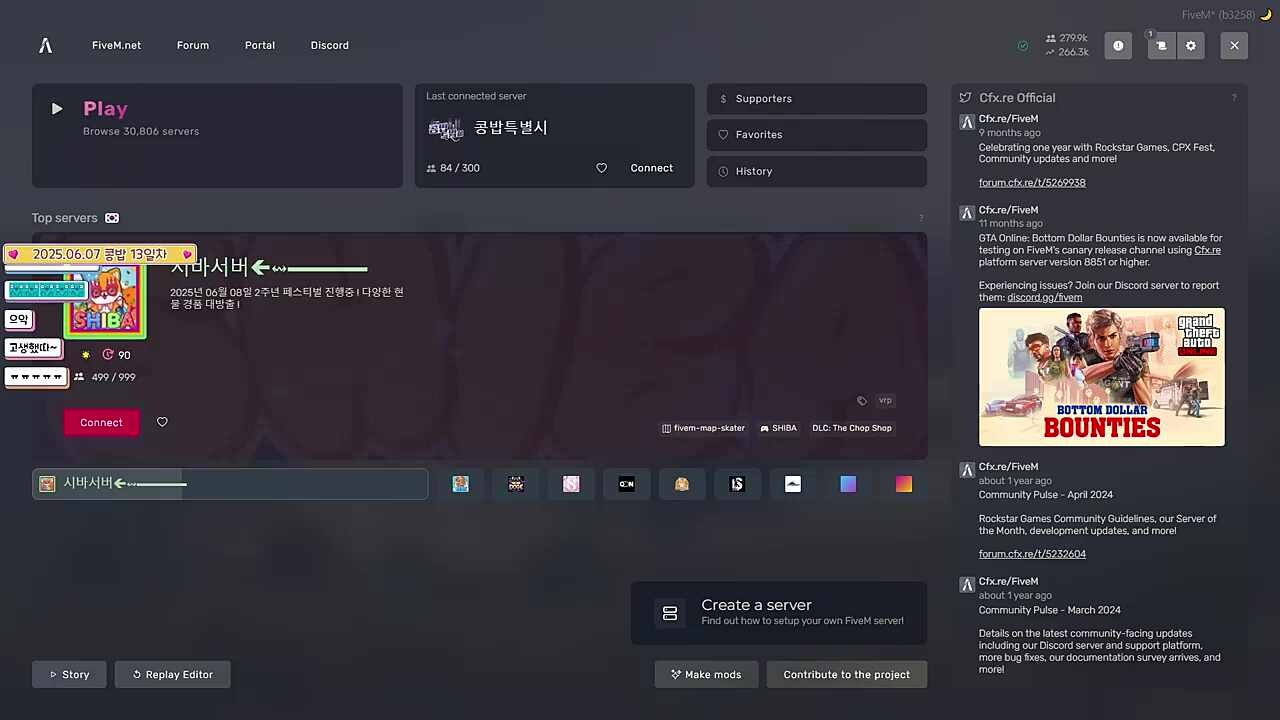Click the Story button
The image size is (1280, 720).
point(69,675)
